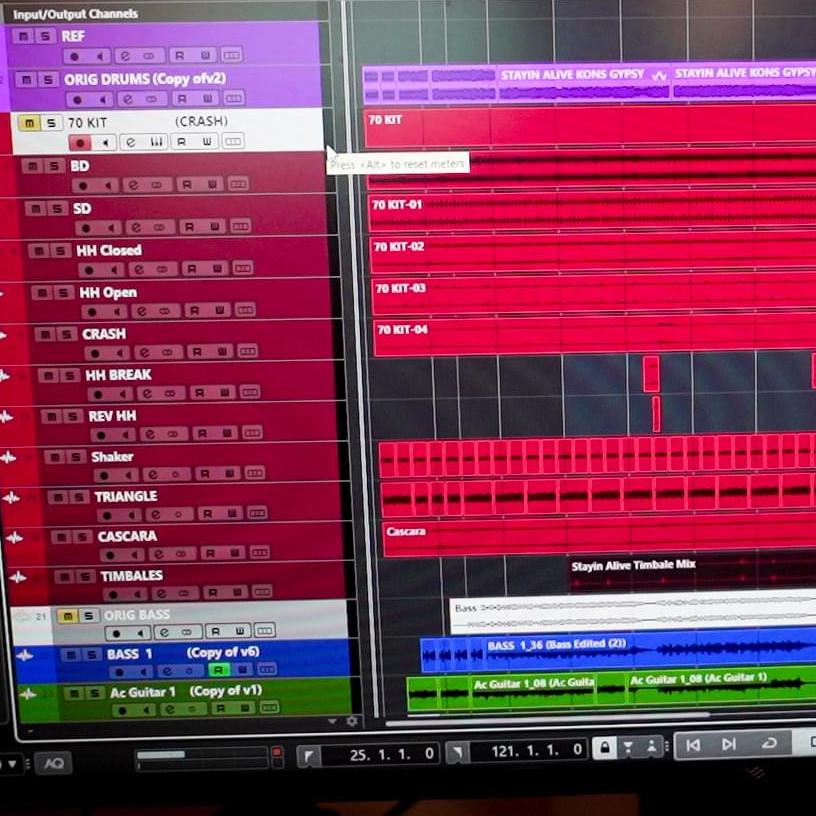Image resolution: width=816 pixels, height=816 pixels.
Task: Solo the BD track
Action: coord(54,166)
